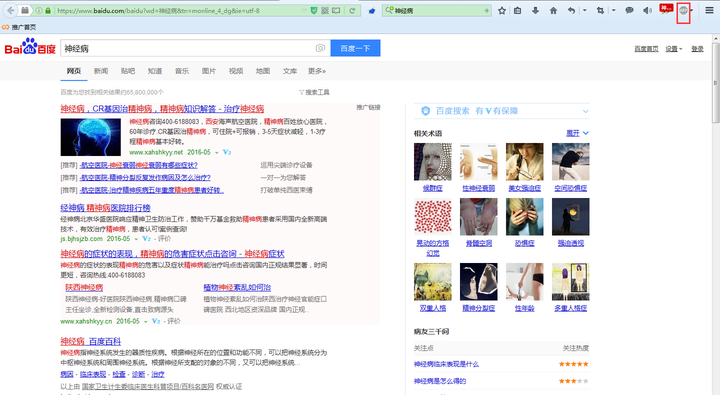Go to the browser home page icon
The width and height of the screenshot is (720, 395).
click(553, 10)
